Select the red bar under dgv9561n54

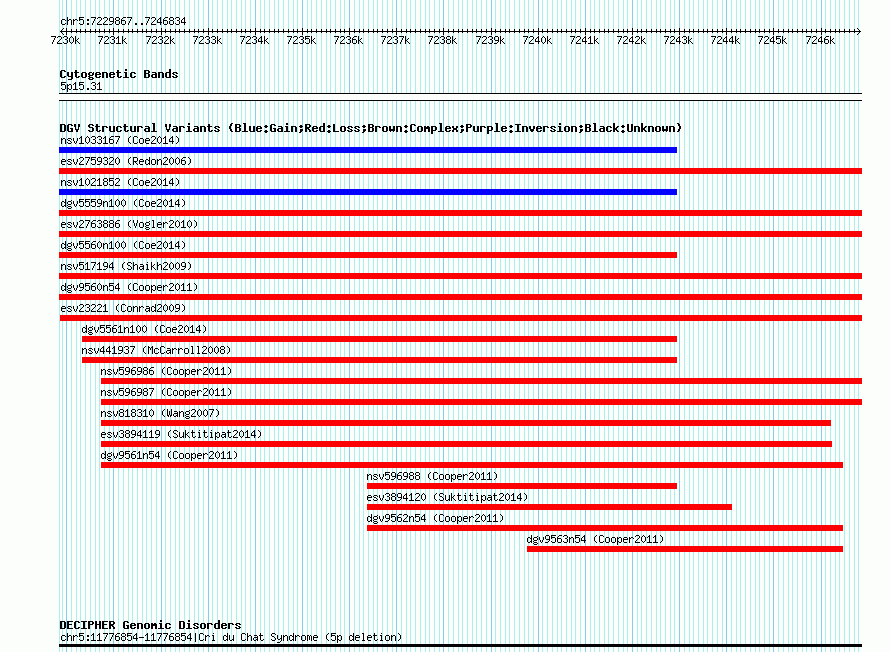pos(472,465)
